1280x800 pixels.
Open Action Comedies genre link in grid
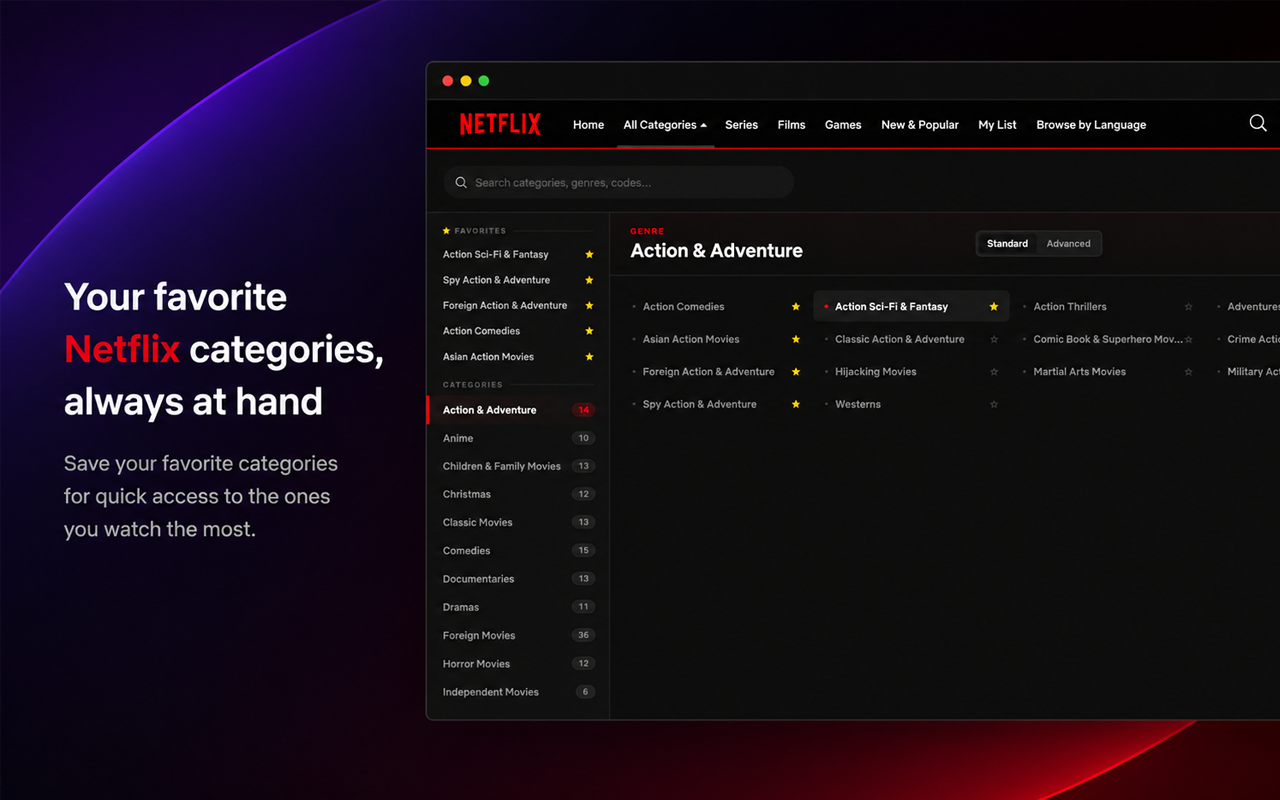tap(683, 307)
